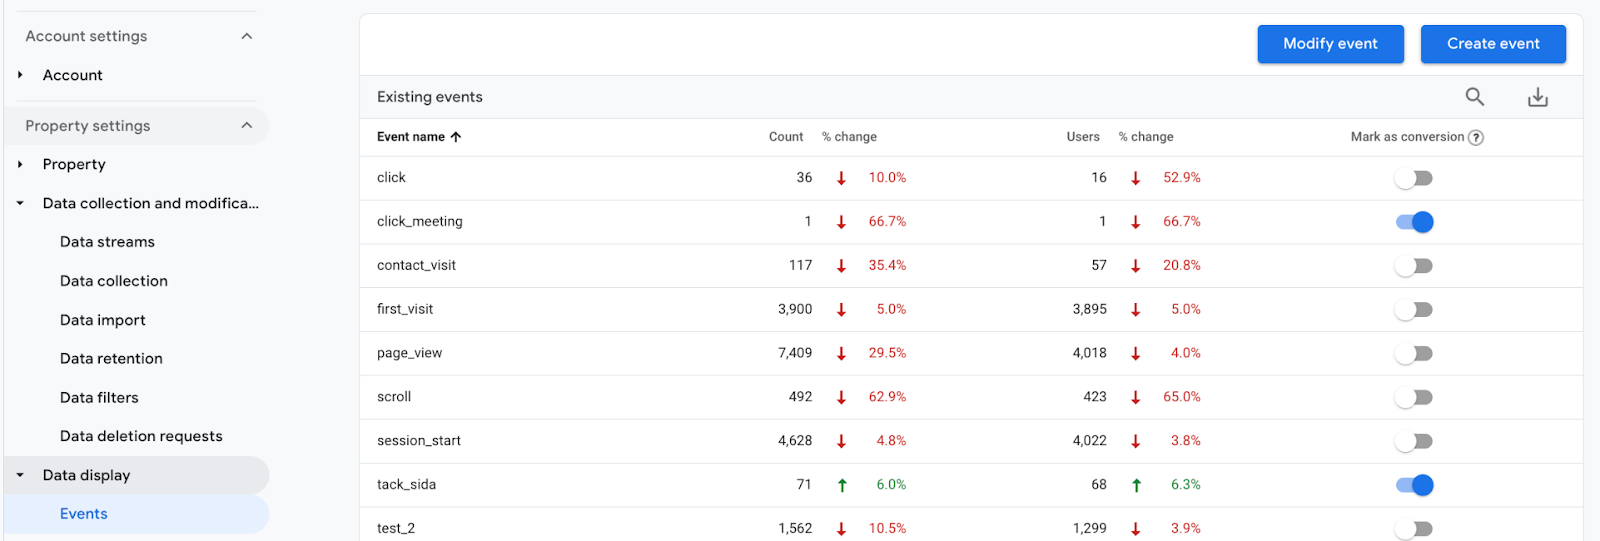
Task: Download the existing events list
Action: coord(1537,97)
